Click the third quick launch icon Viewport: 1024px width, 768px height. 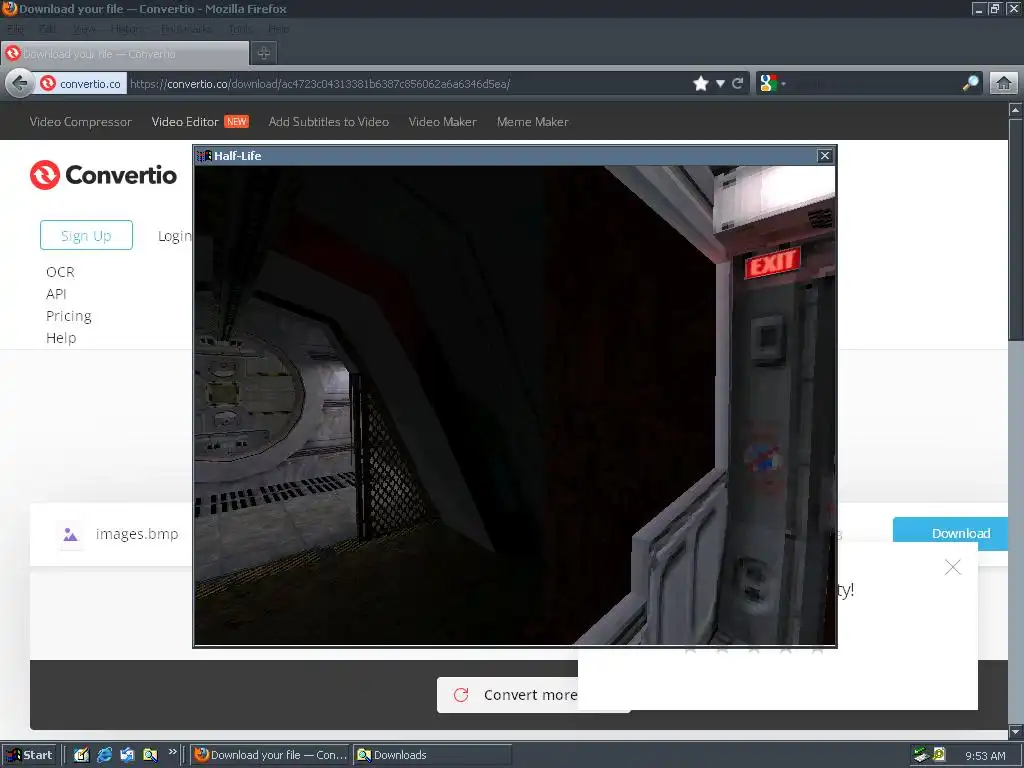click(x=127, y=755)
